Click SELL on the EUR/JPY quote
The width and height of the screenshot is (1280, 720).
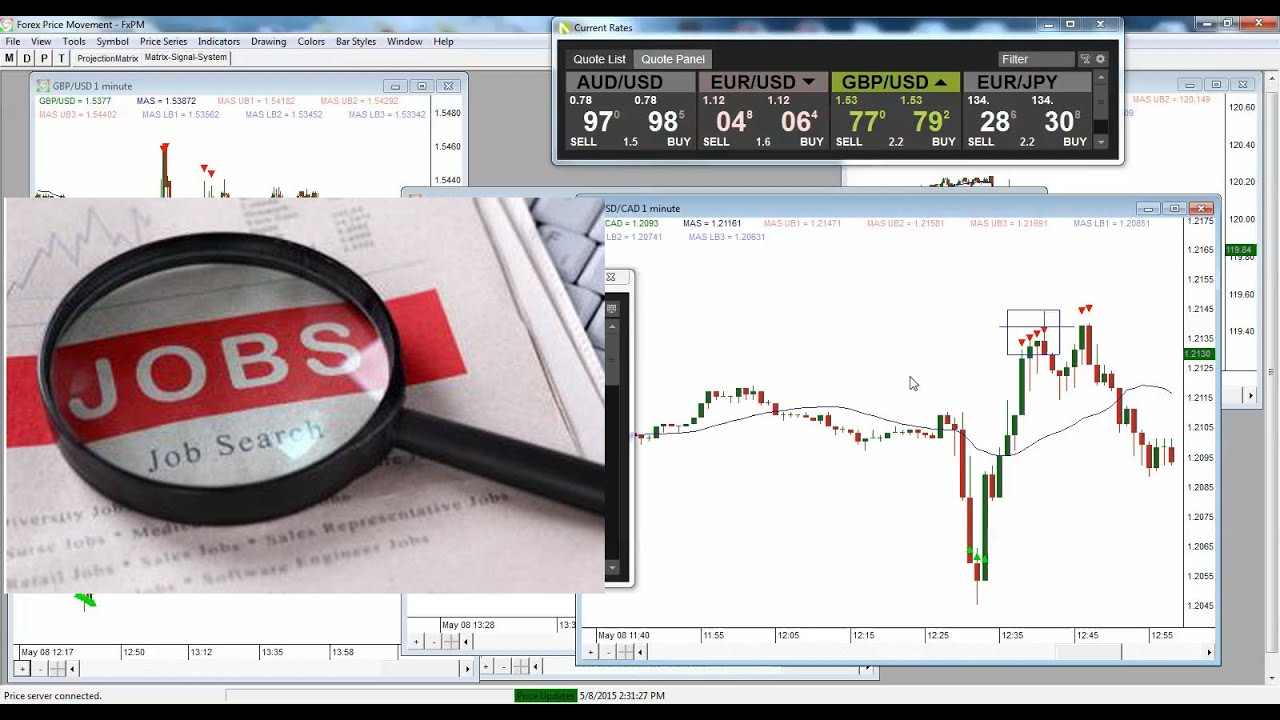pyautogui.click(x=981, y=142)
